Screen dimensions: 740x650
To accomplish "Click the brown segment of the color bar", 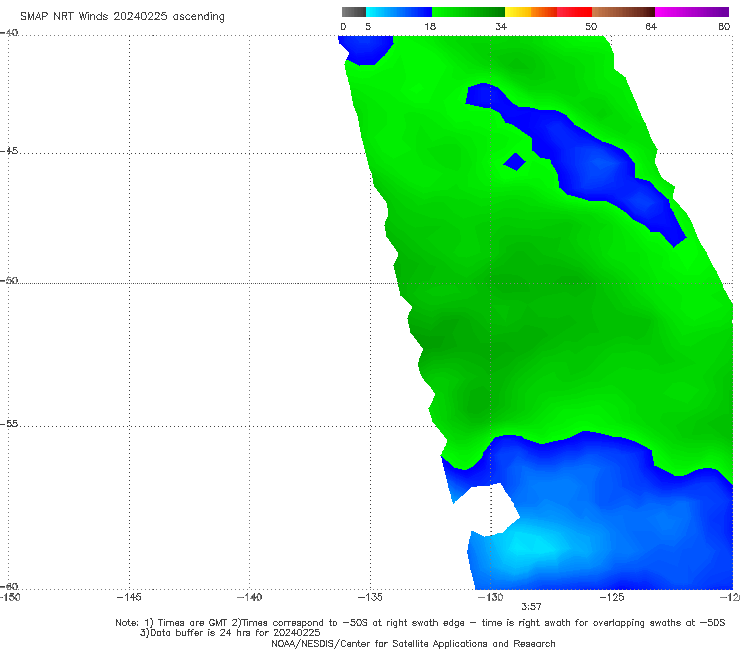I will click(x=623, y=12).
